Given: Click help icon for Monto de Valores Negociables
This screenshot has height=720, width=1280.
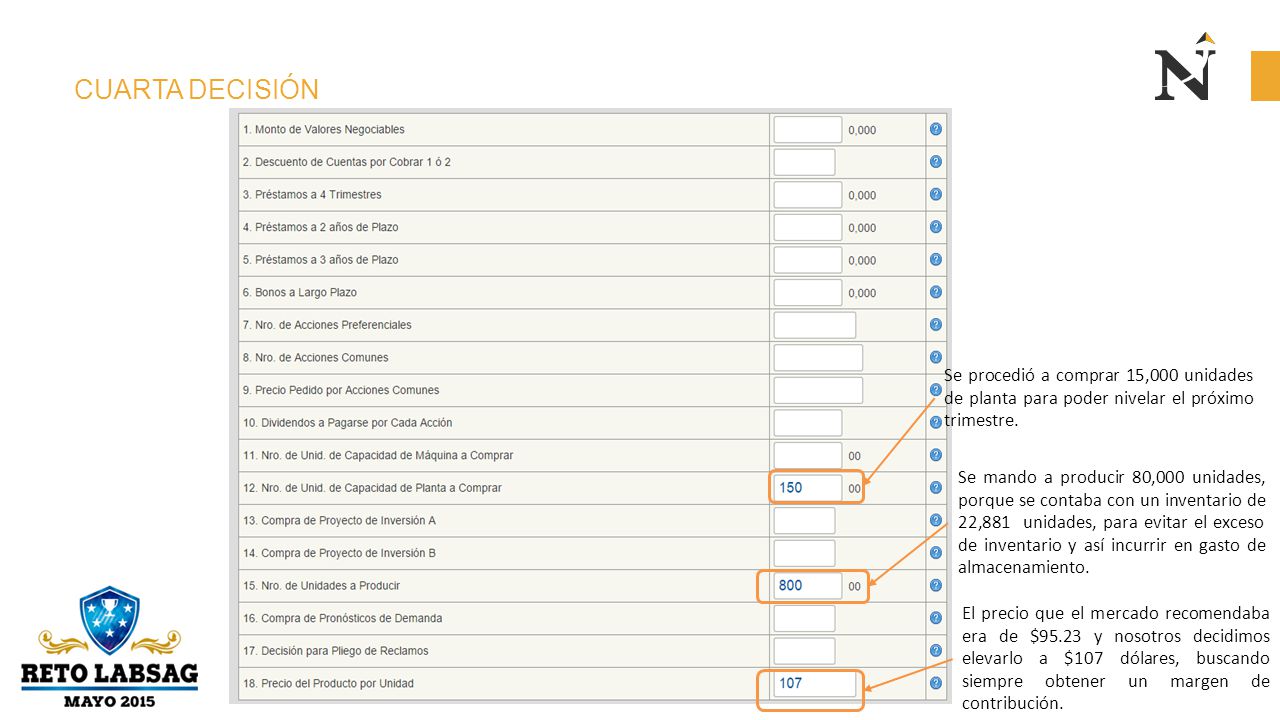Looking at the screenshot, I should 936,129.
